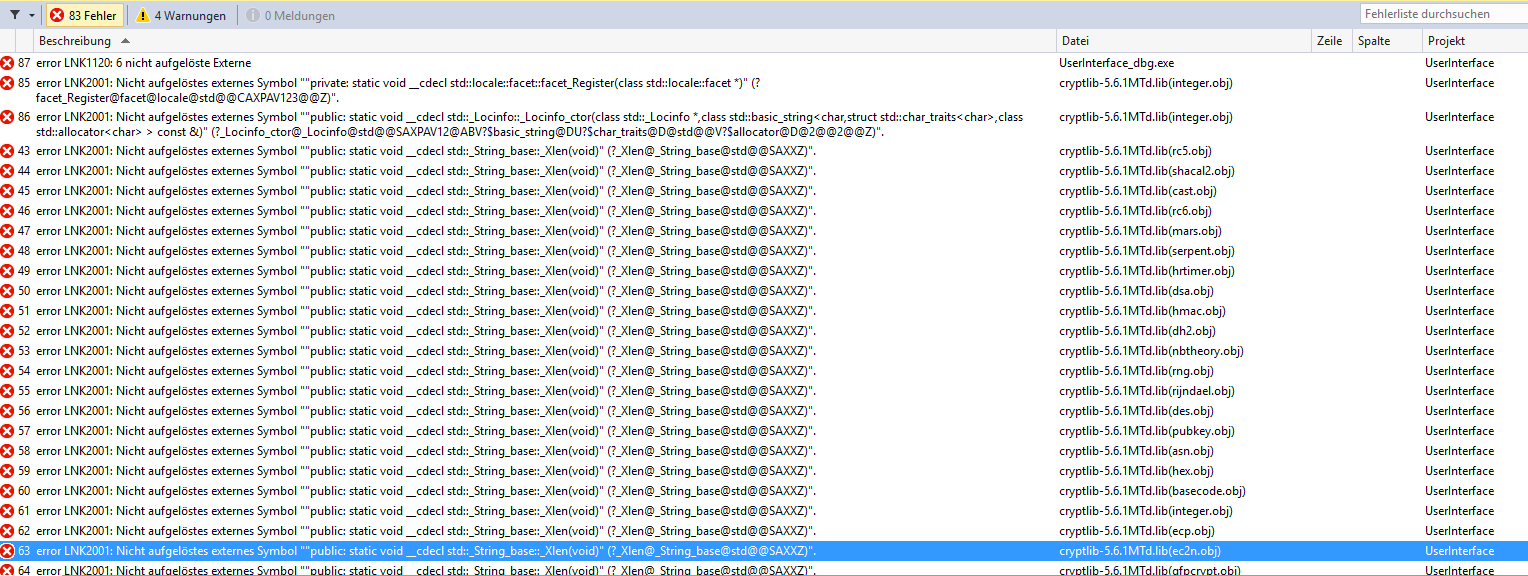
Task: Click the red error icon of entry 62
Action: point(8,531)
